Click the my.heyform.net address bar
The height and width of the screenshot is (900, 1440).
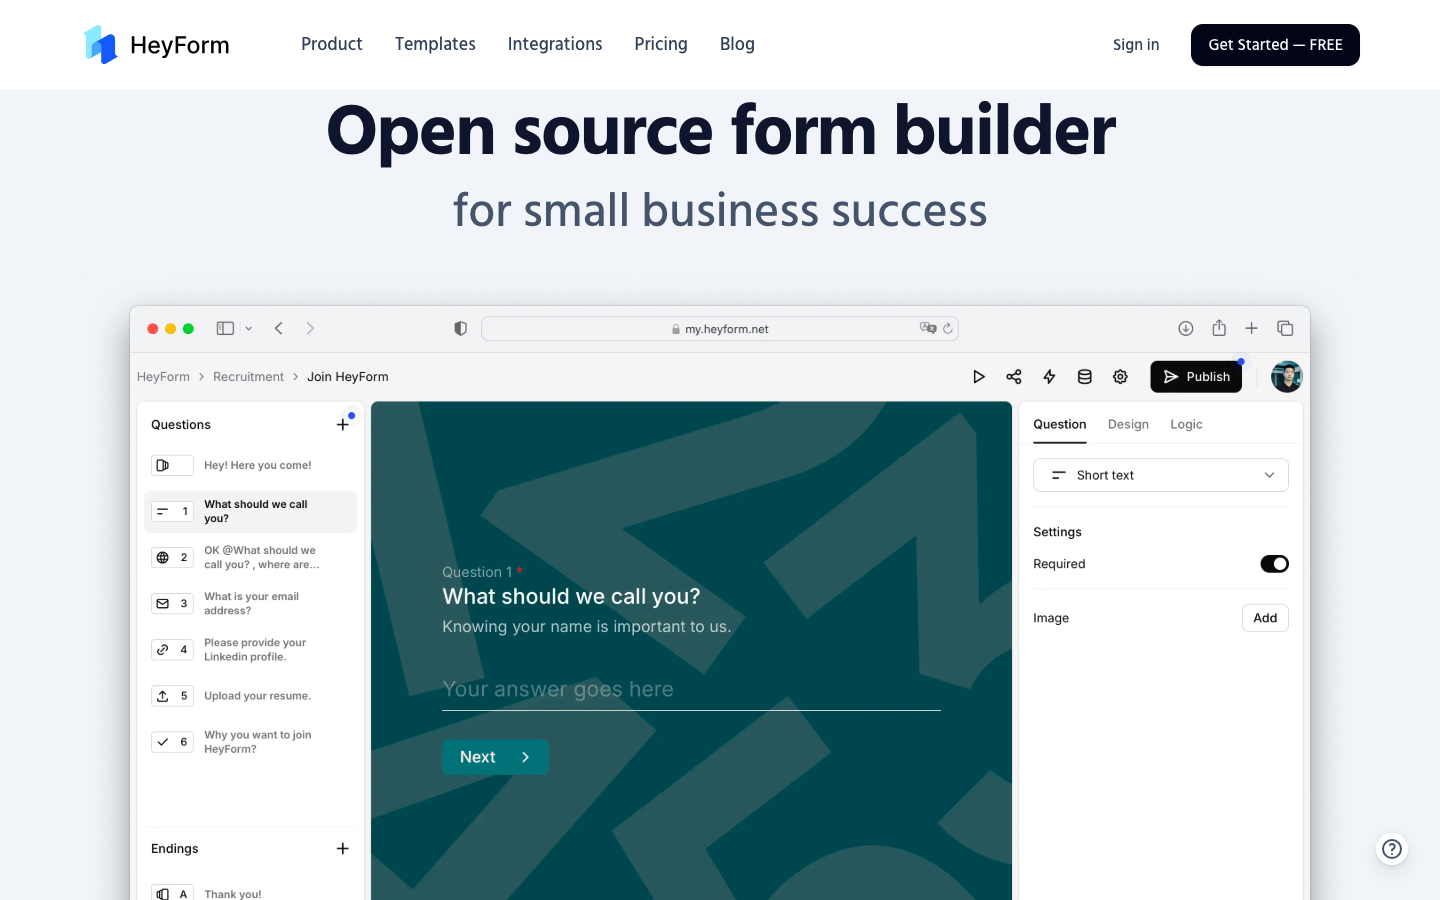pos(720,328)
